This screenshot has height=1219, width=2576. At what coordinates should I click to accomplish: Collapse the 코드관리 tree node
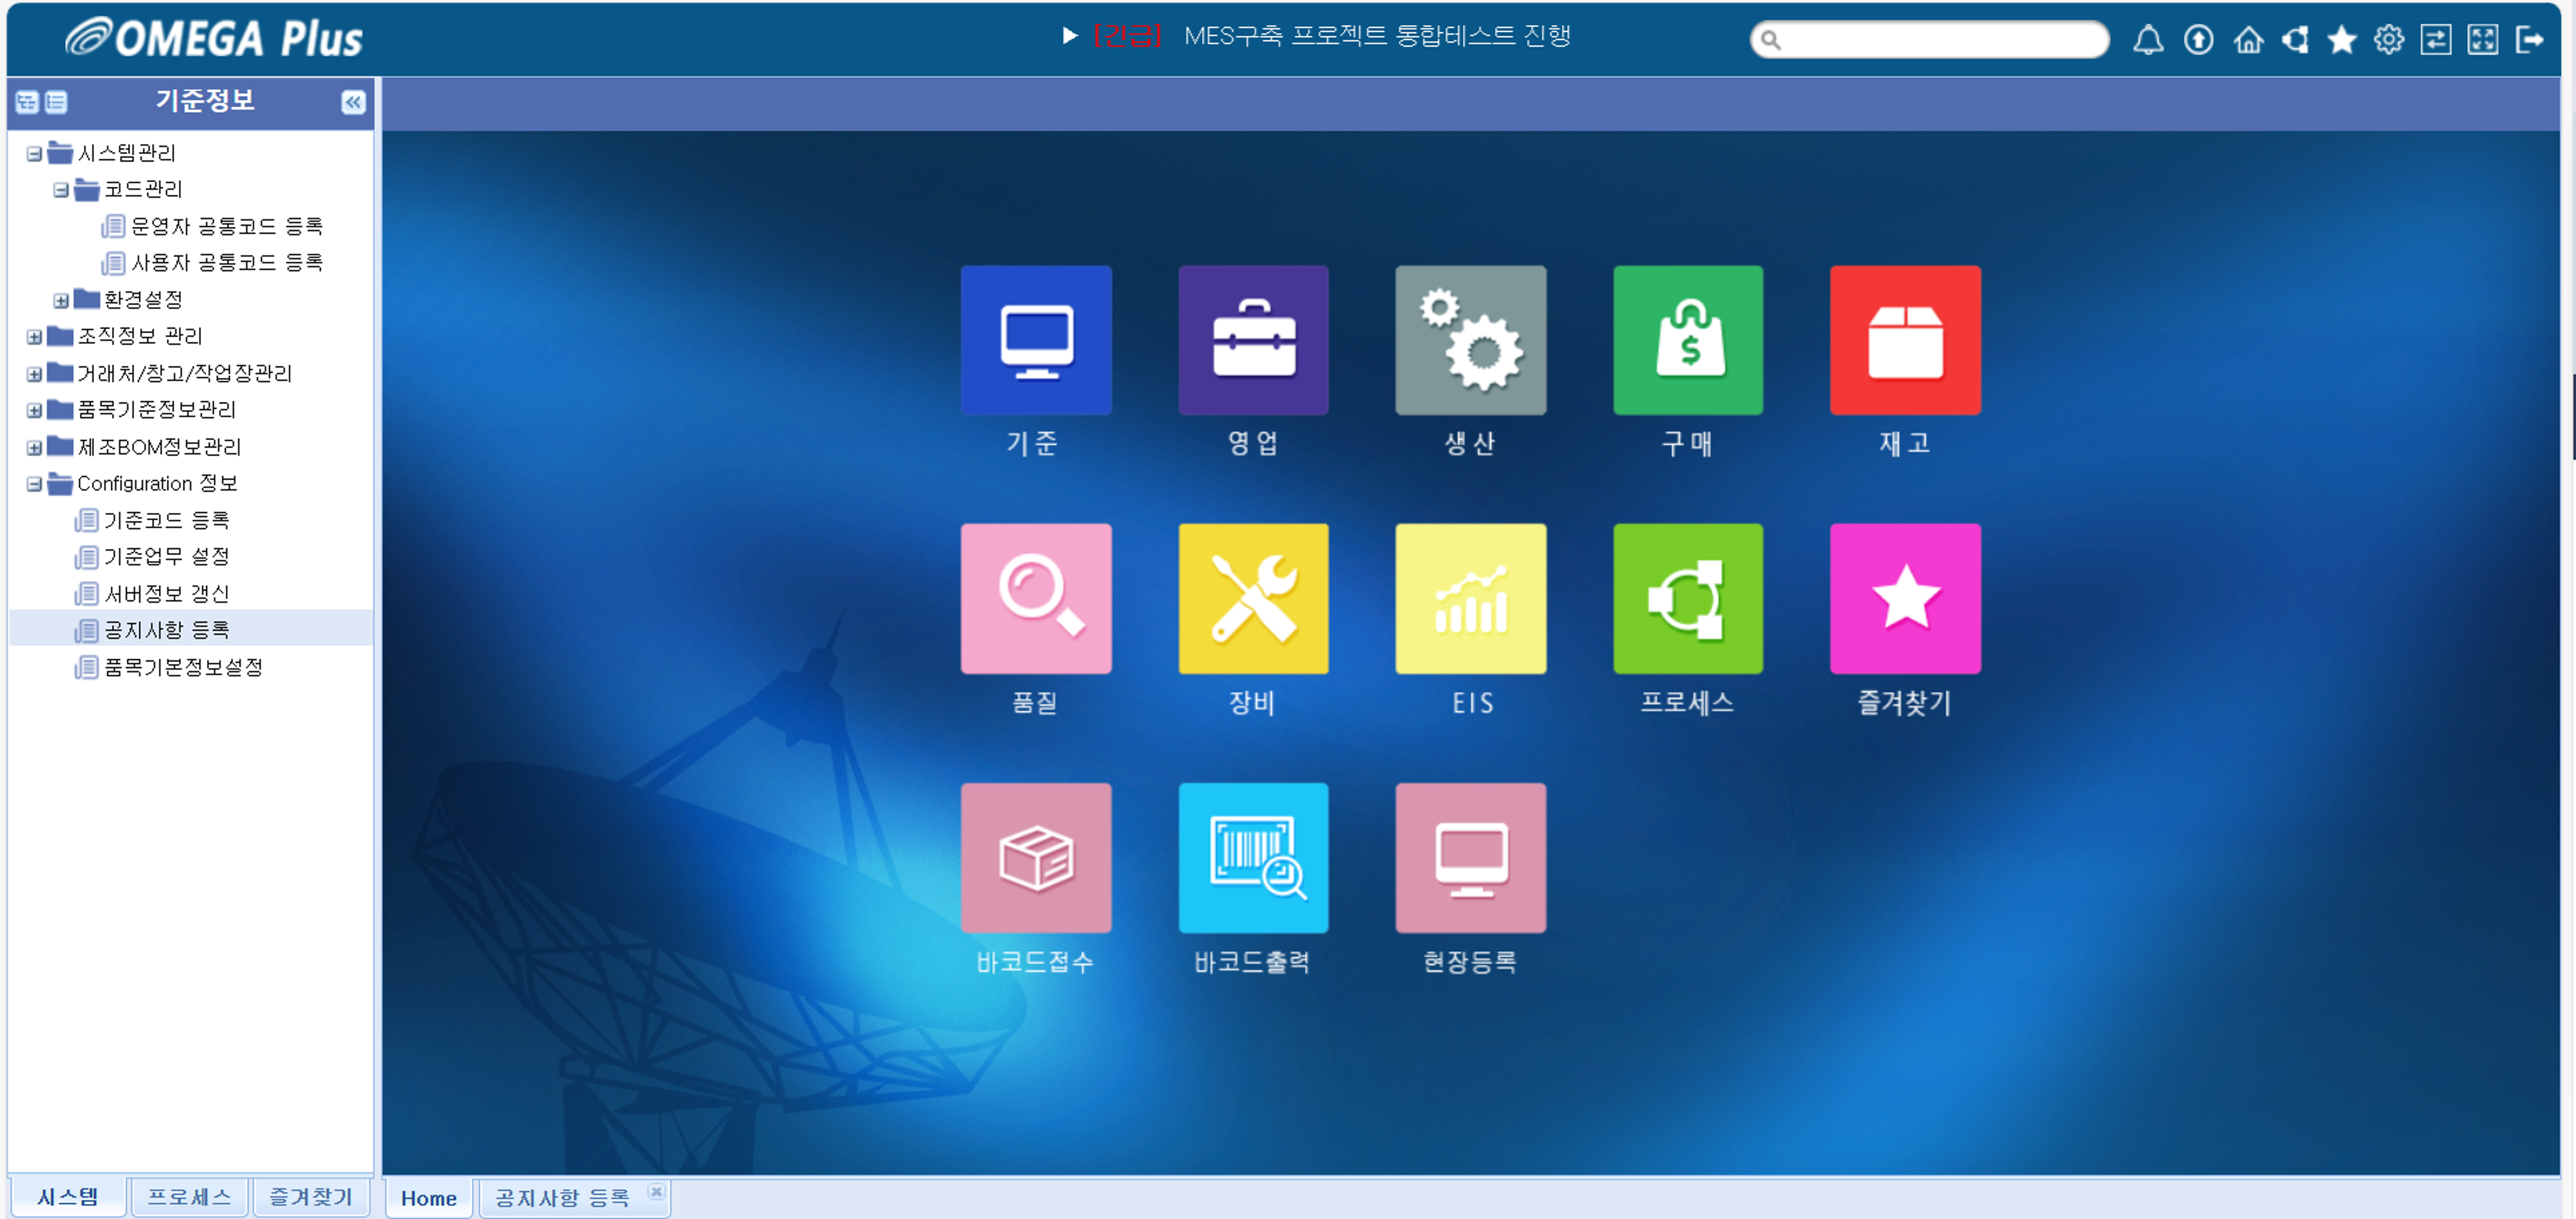61,190
